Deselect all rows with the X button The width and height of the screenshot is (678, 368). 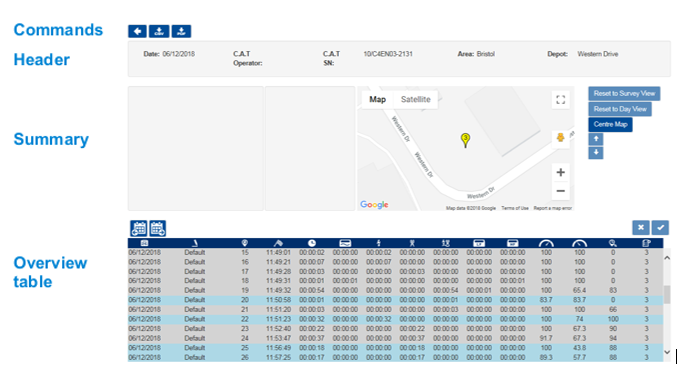pyautogui.click(x=641, y=227)
